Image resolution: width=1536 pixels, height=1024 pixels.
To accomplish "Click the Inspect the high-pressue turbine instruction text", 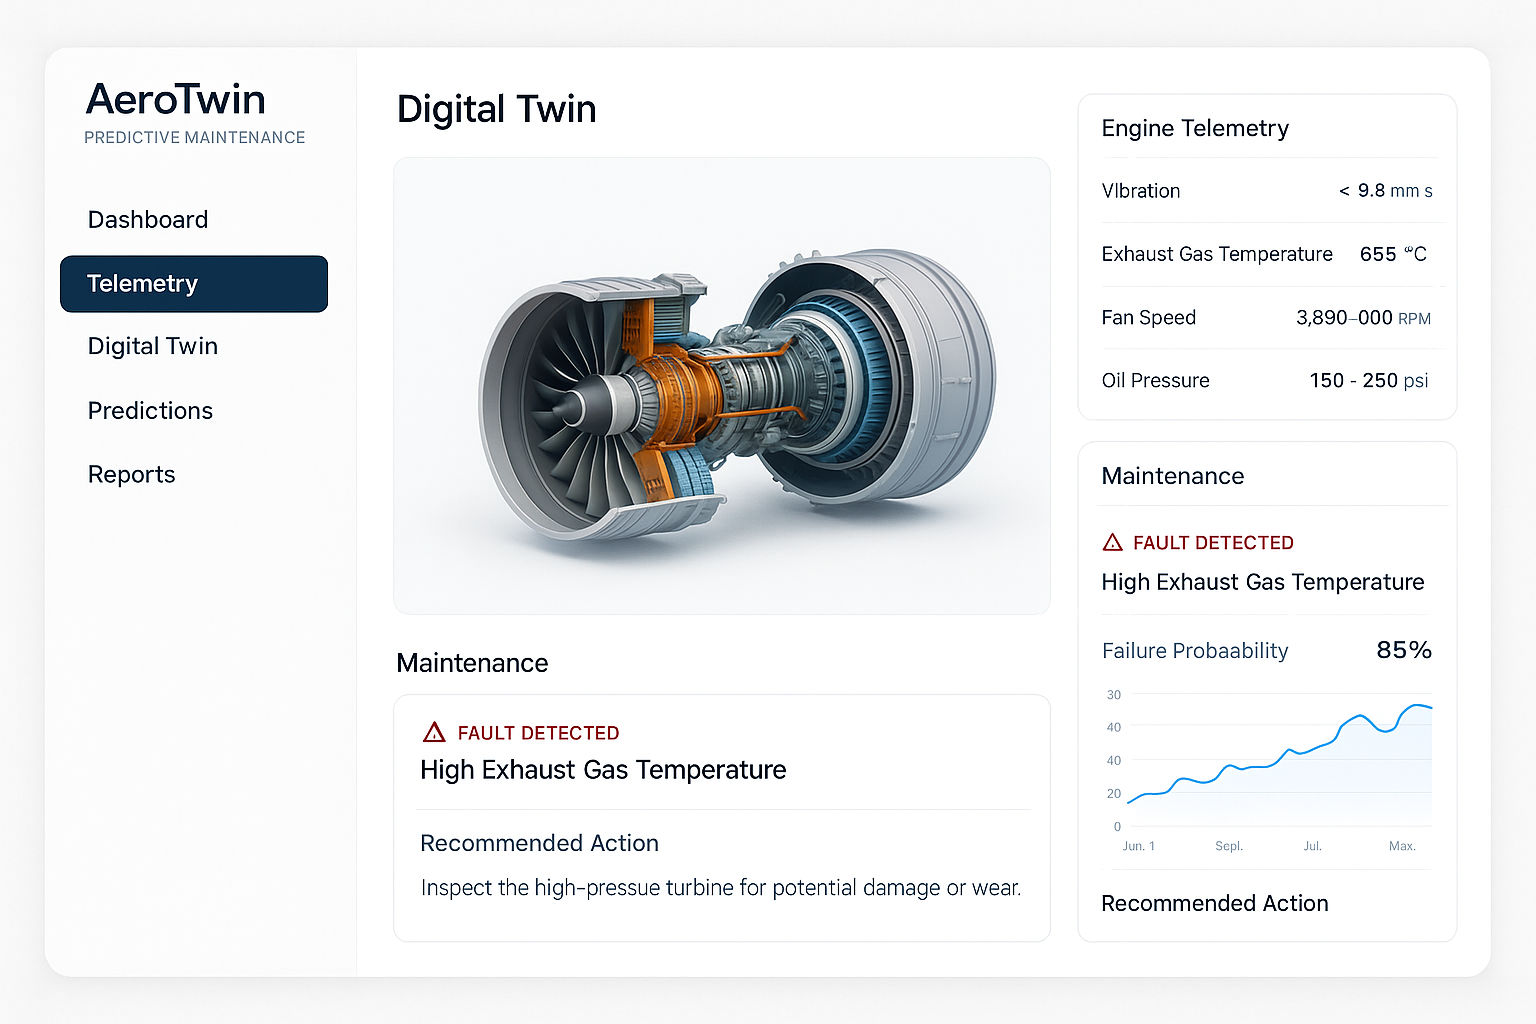I will click(x=721, y=888).
